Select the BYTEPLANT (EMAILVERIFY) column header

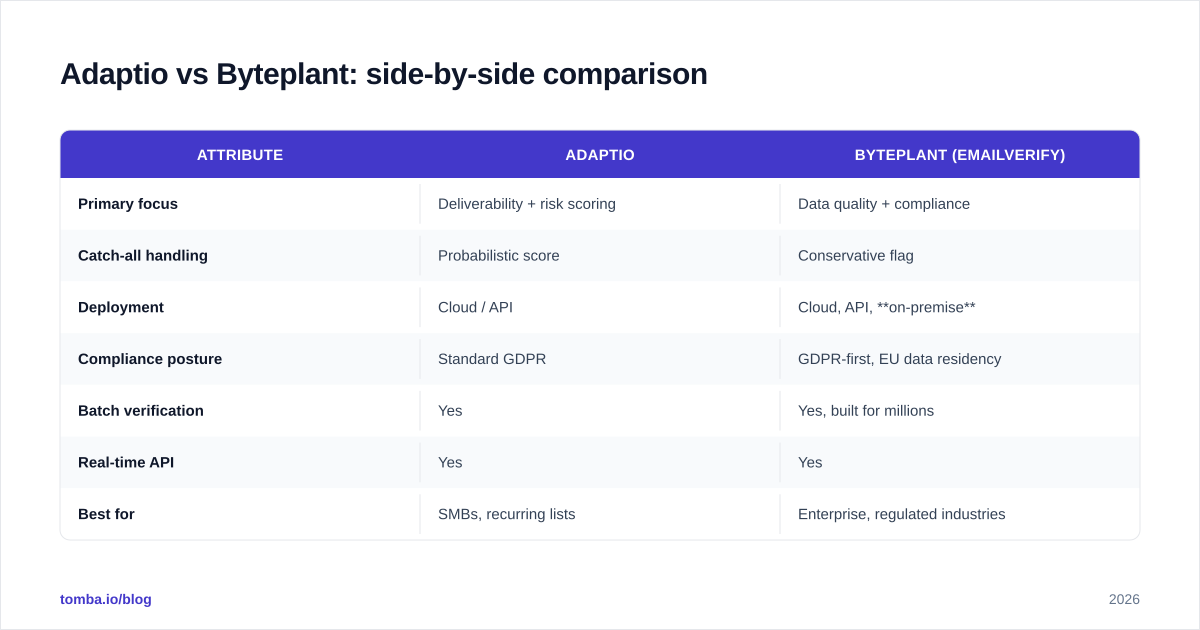(x=960, y=155)
